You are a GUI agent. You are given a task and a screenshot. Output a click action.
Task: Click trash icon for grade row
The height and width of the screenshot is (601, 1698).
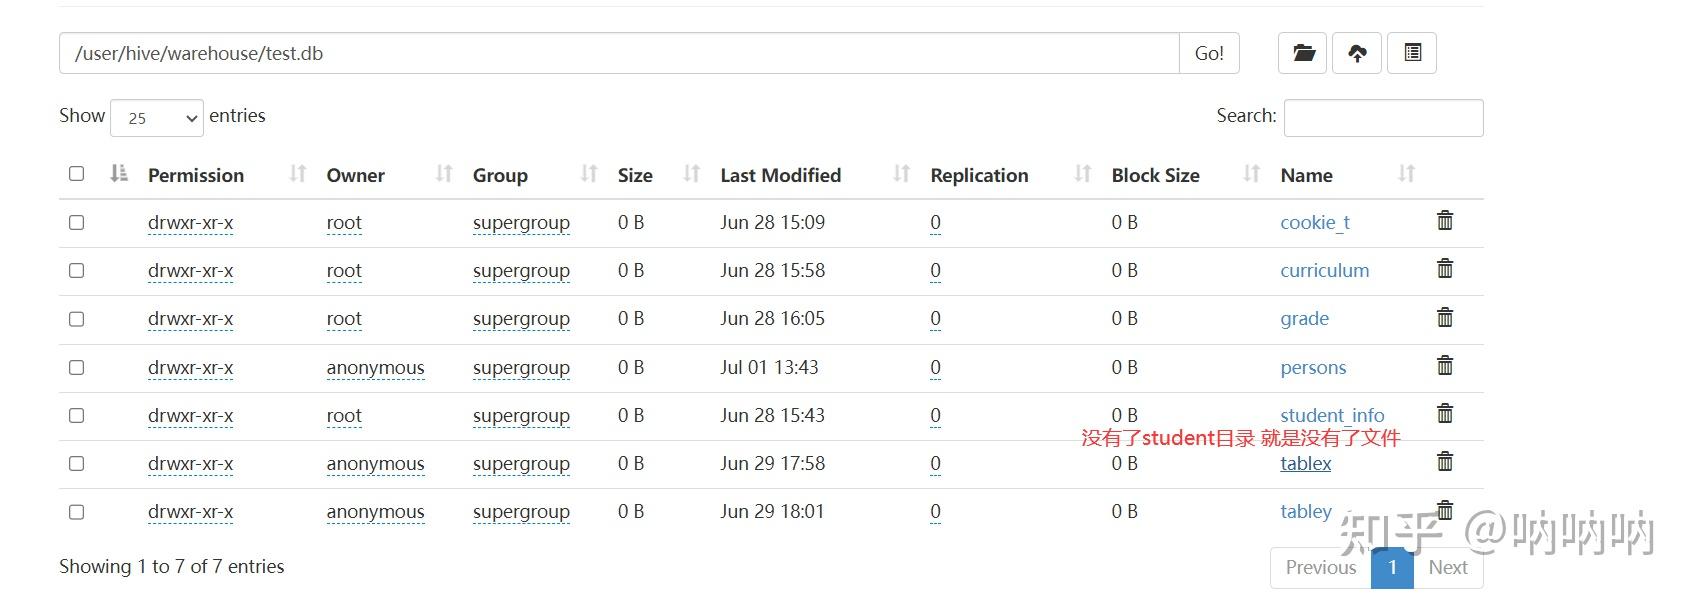1445,318
